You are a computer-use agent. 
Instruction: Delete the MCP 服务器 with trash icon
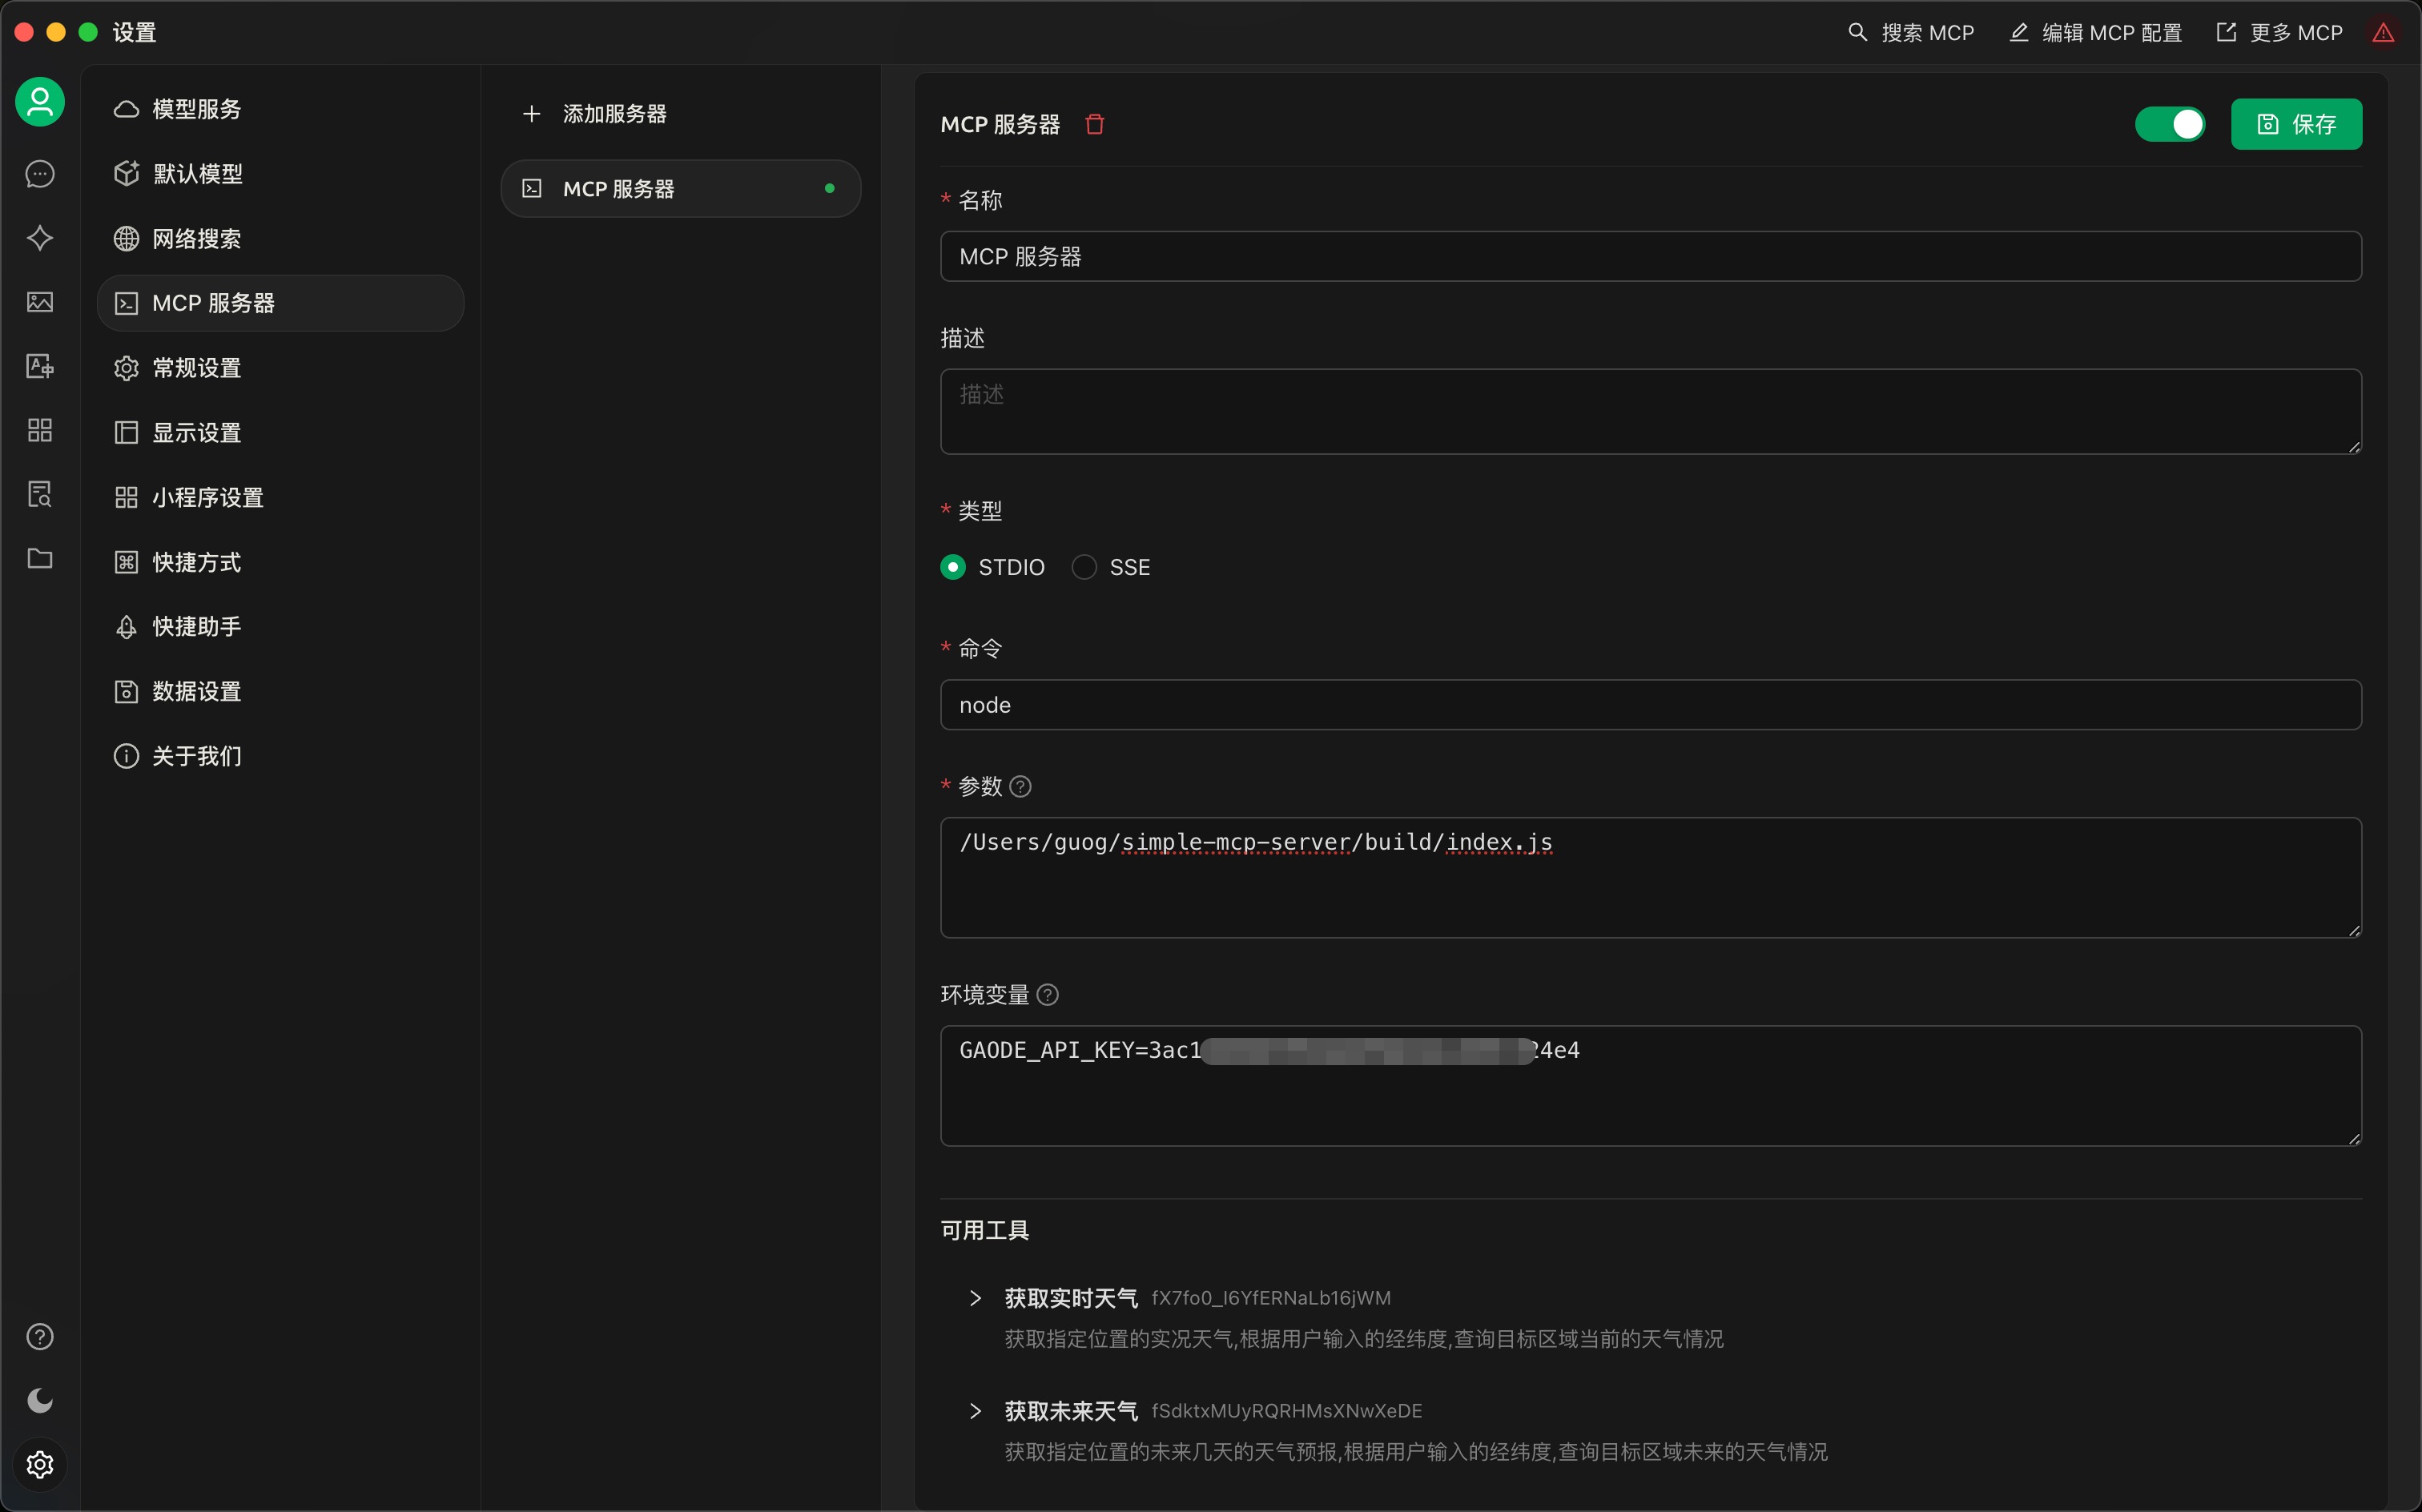(1093, 124)
